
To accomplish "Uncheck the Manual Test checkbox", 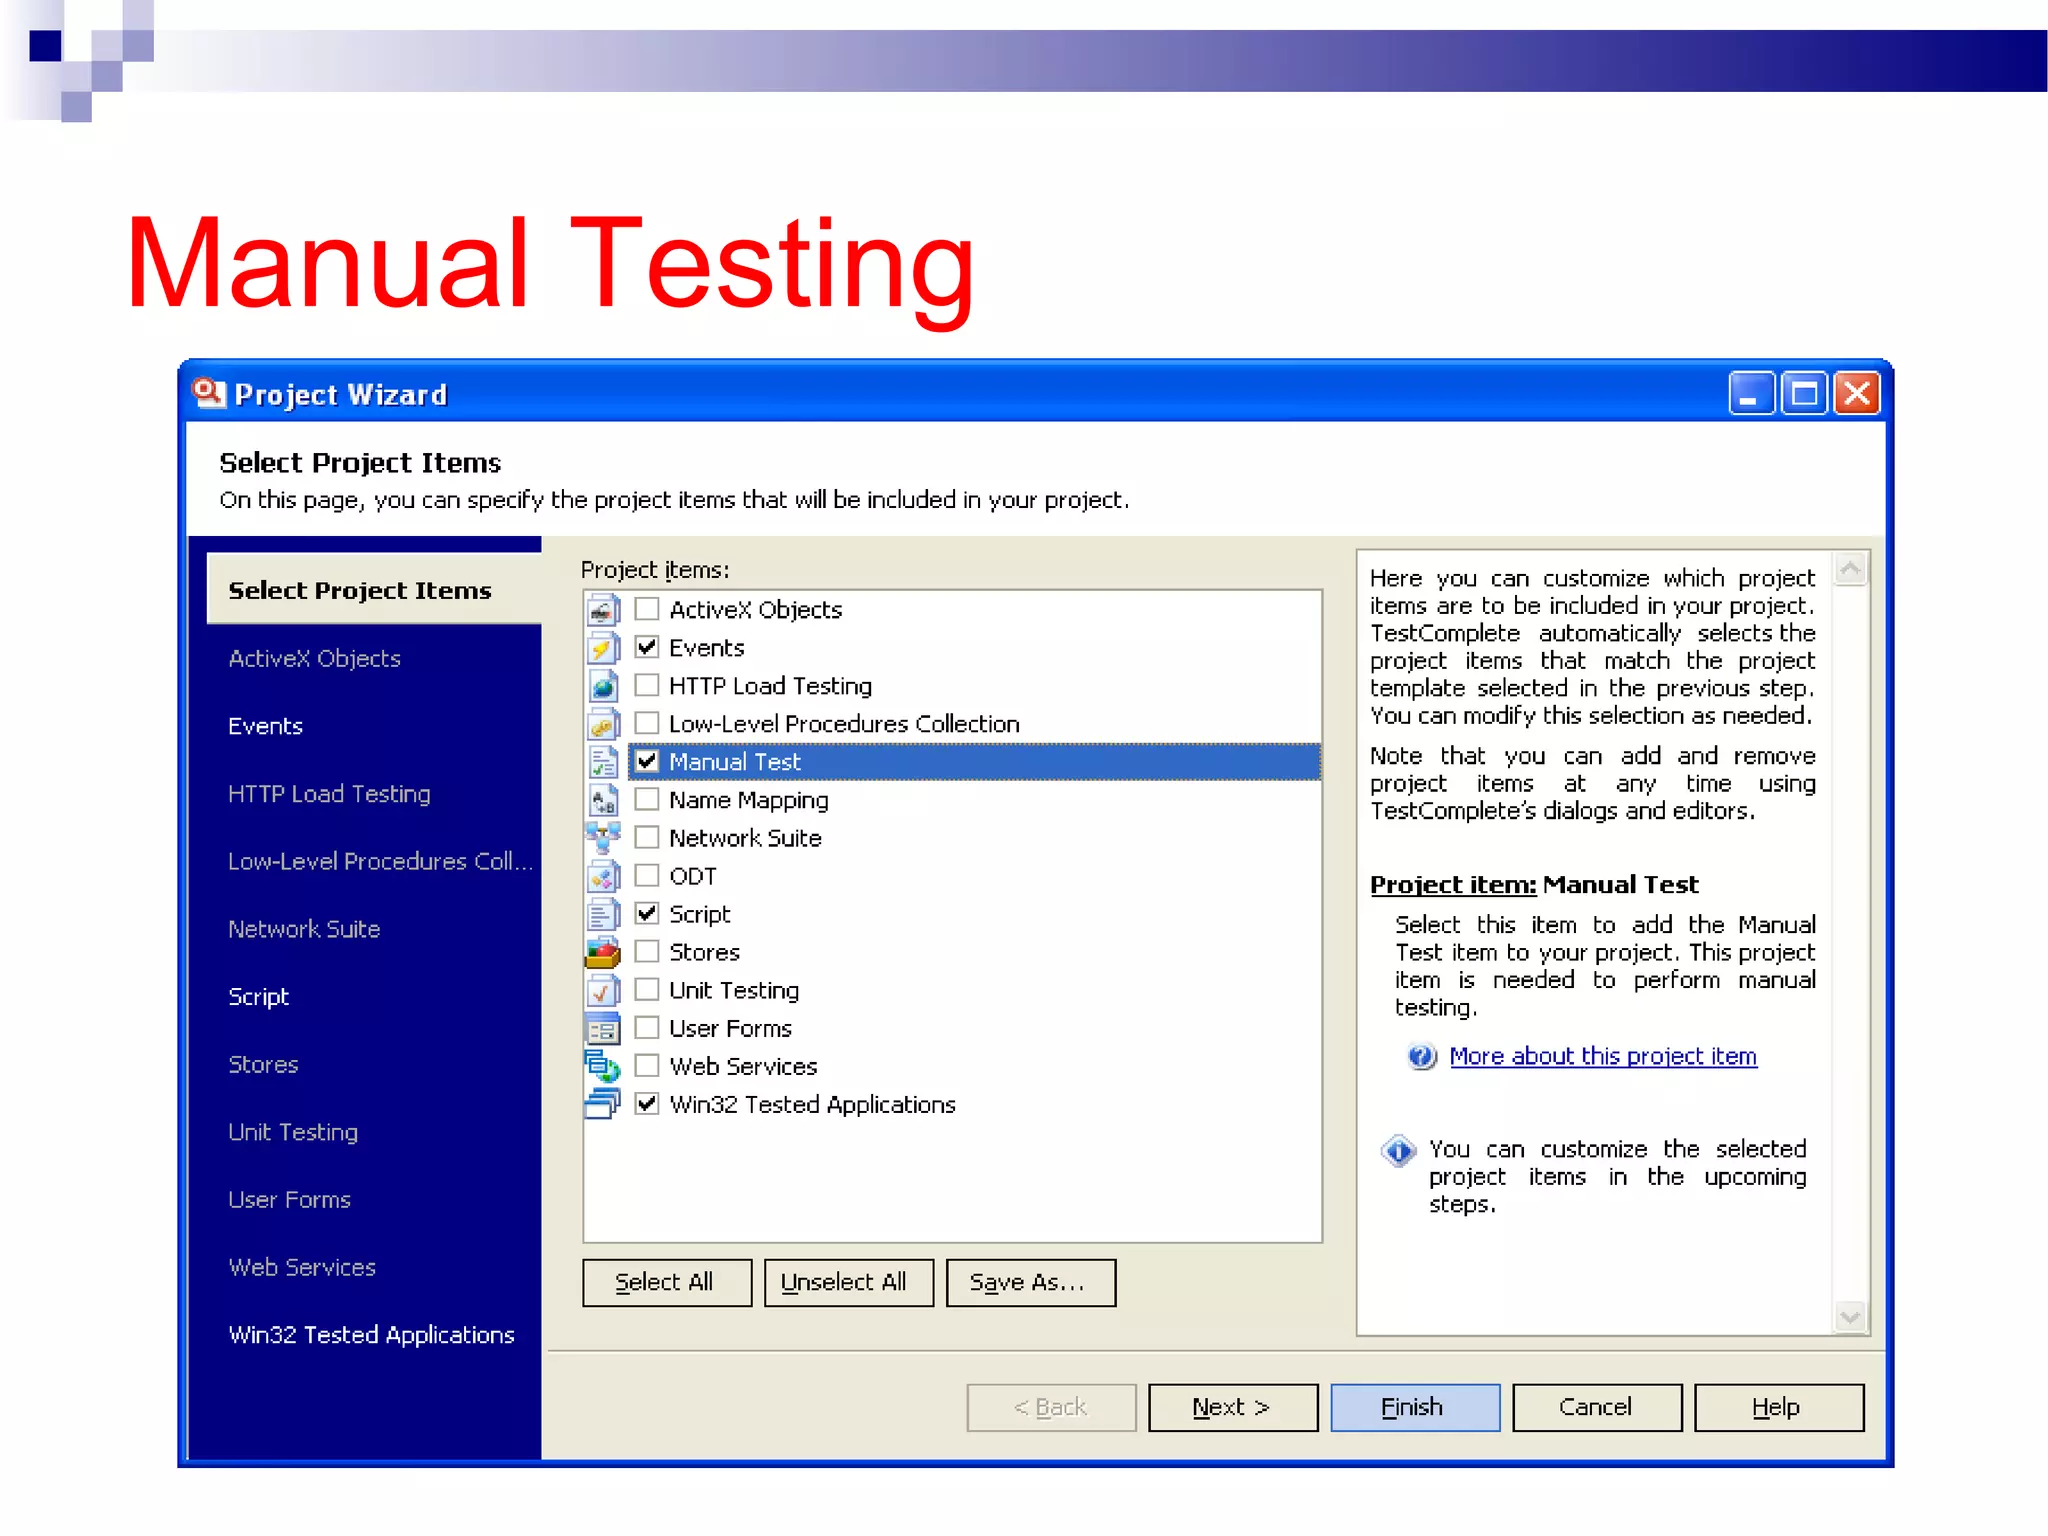I will [647, 761].
